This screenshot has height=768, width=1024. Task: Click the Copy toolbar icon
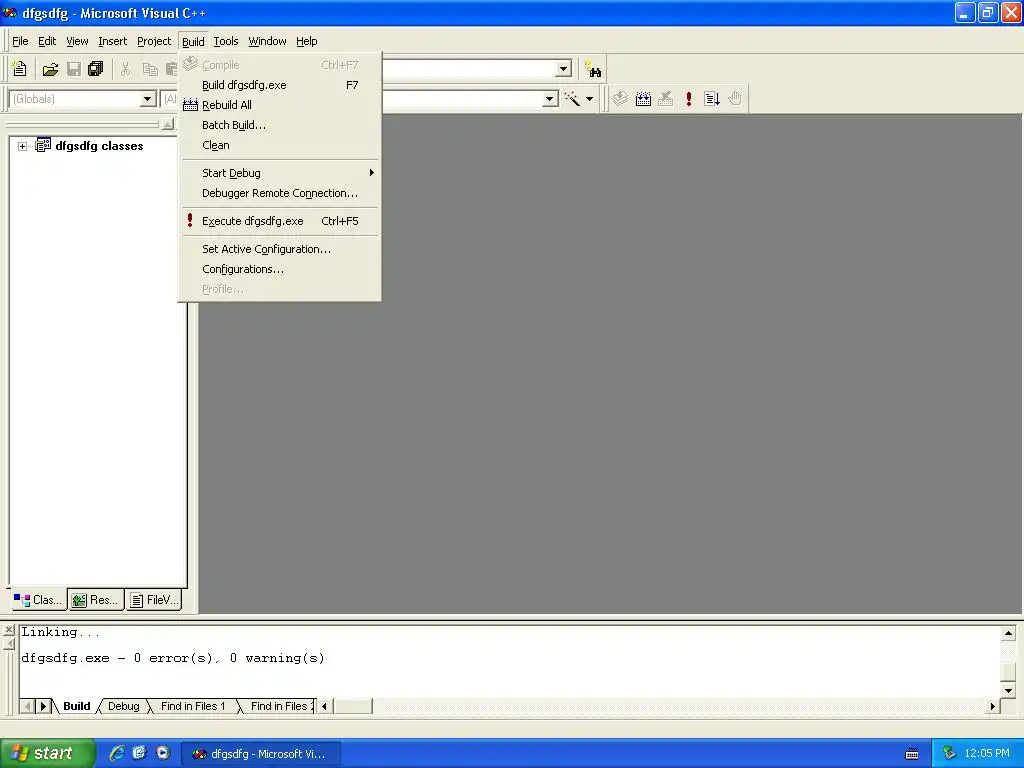pyautogui.click(x=150, y=69)
